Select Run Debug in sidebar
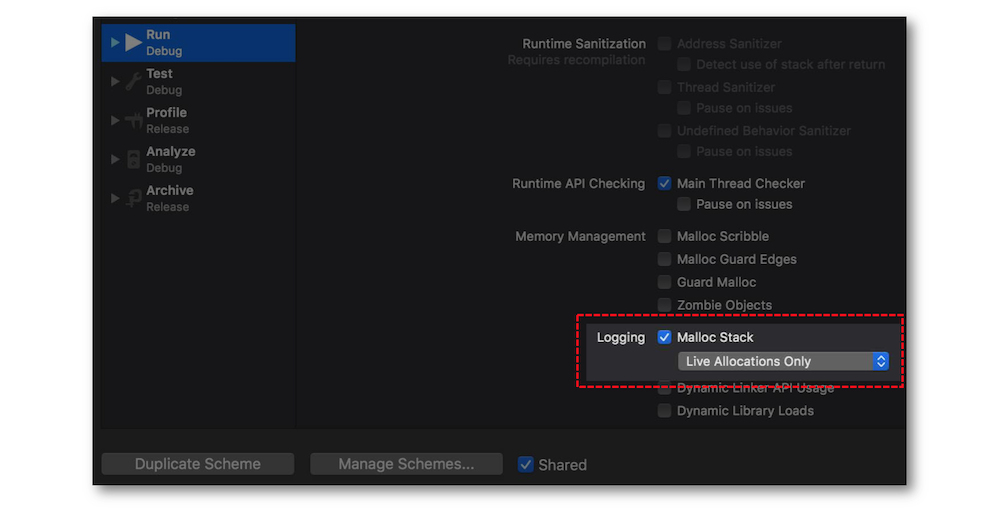Image resolution: width=1000 pixels, height=509 pixels. click(198, 43)
